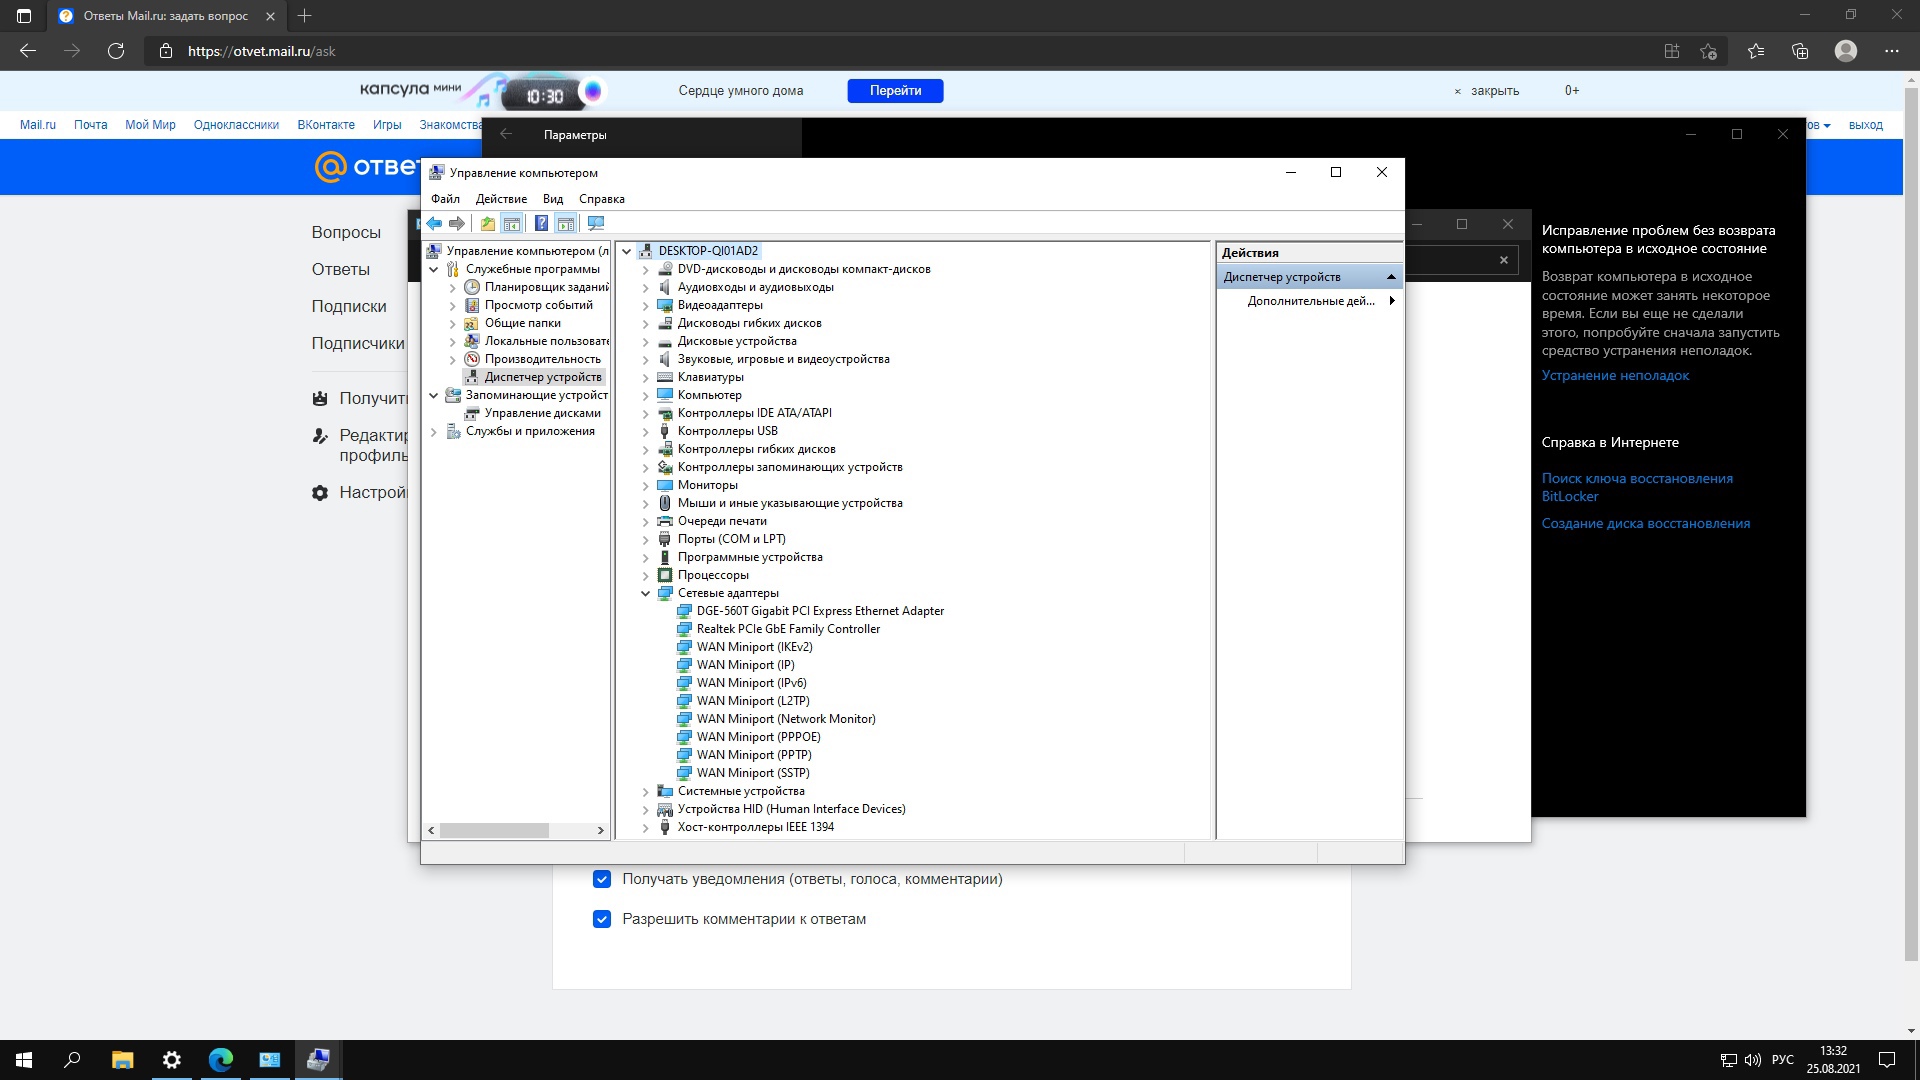Click the Контроллеры USB plug icon

665,431
